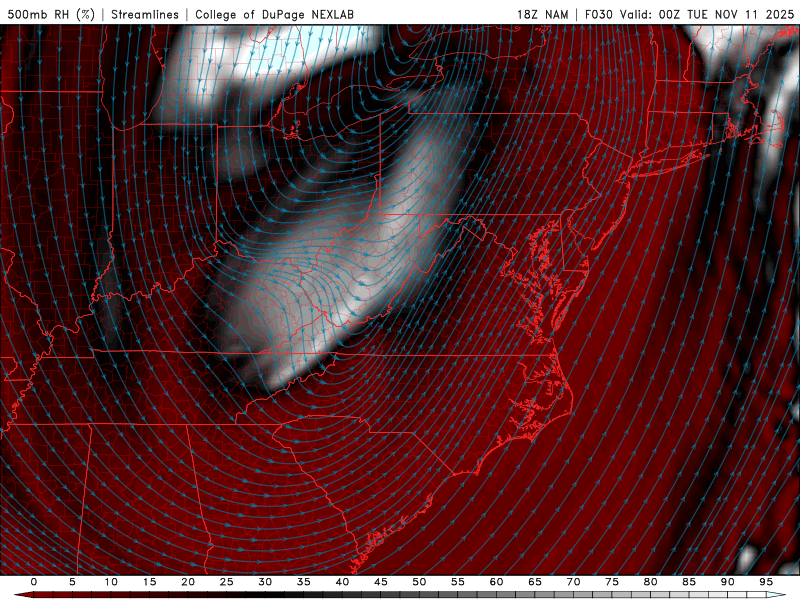
Task: Click the colorbar label "40"
Action: [342, 582]
